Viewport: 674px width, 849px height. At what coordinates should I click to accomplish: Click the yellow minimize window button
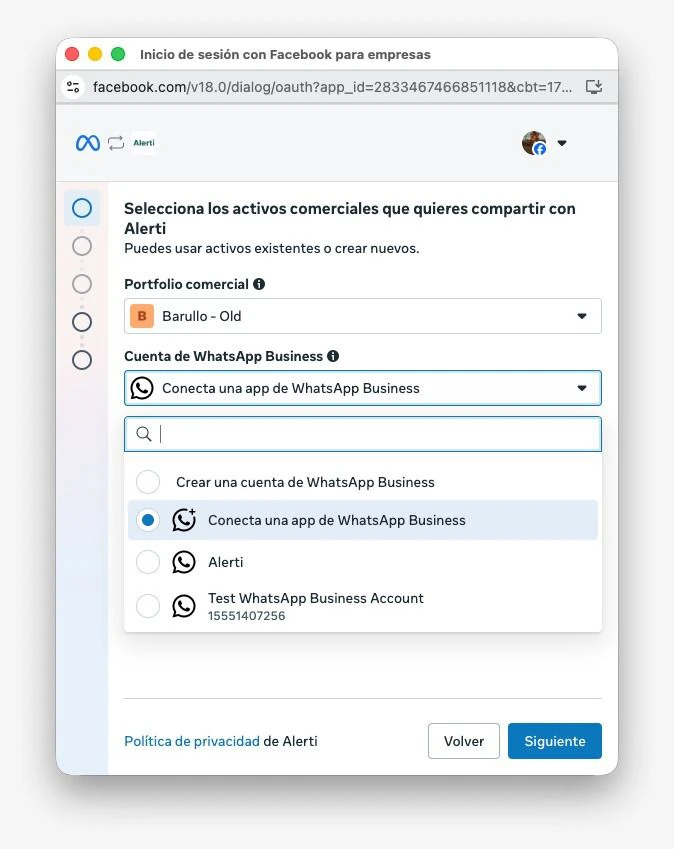[x=95, y=54]
